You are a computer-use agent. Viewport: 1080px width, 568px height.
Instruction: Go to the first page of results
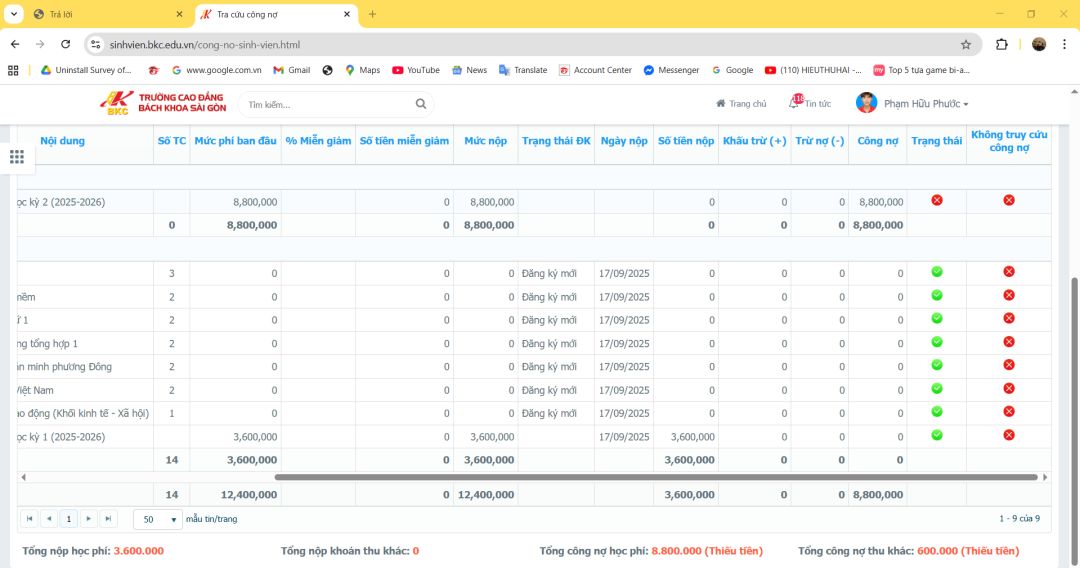[x=30, y=519]
